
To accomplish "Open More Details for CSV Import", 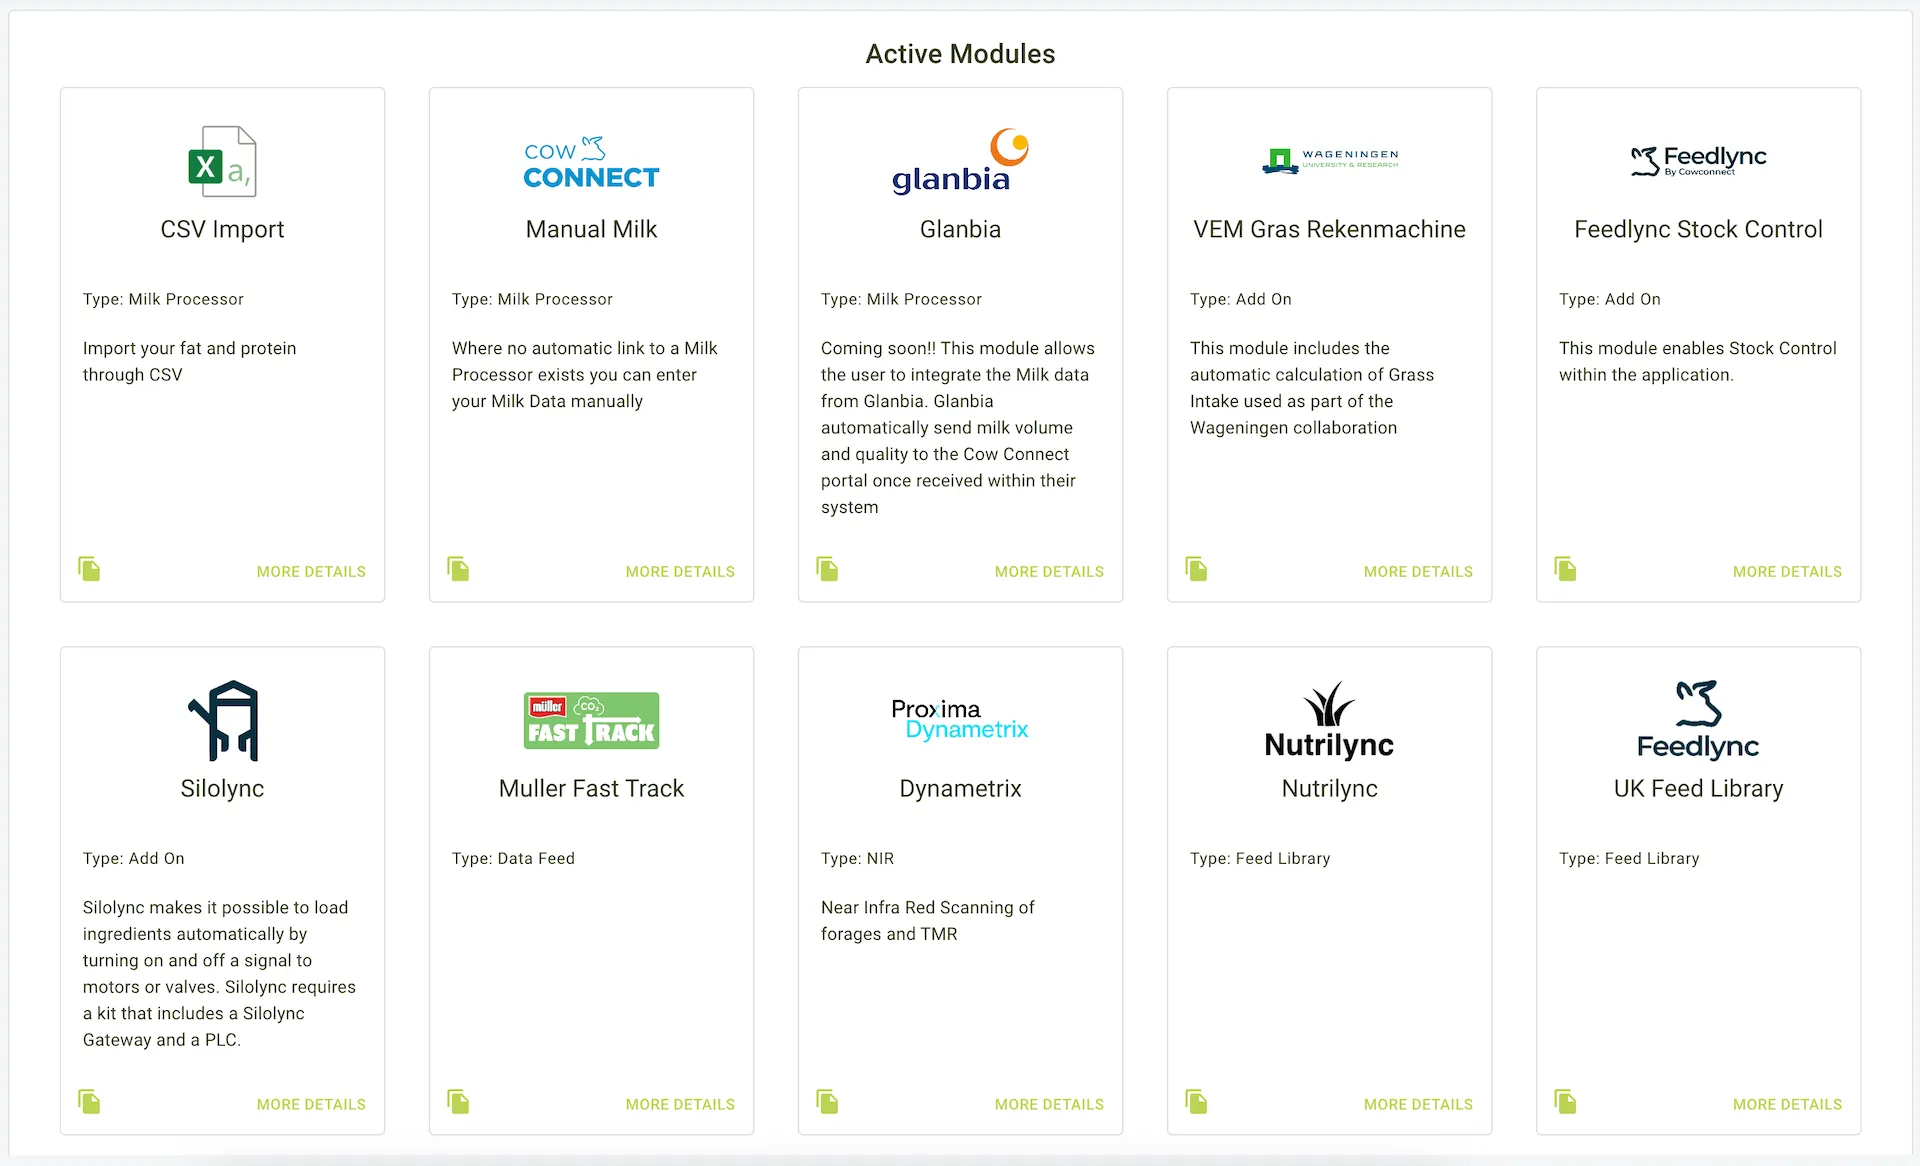I will (x=311, y=572).
